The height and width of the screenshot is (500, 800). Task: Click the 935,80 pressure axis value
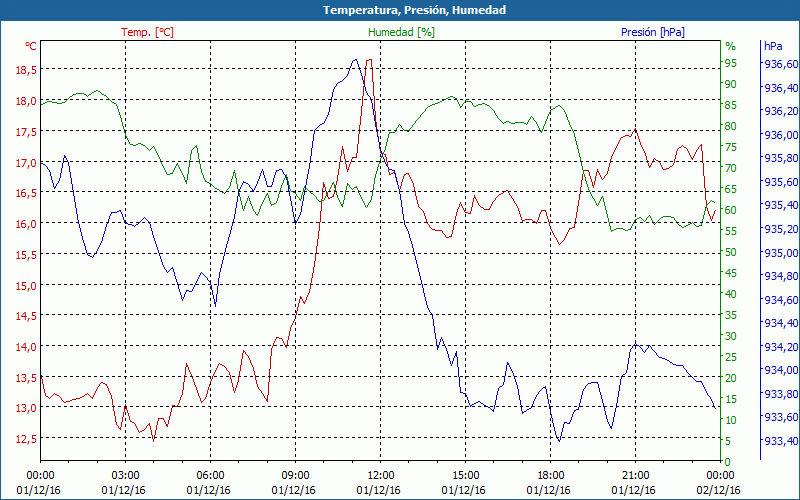(x=781, y=159)
